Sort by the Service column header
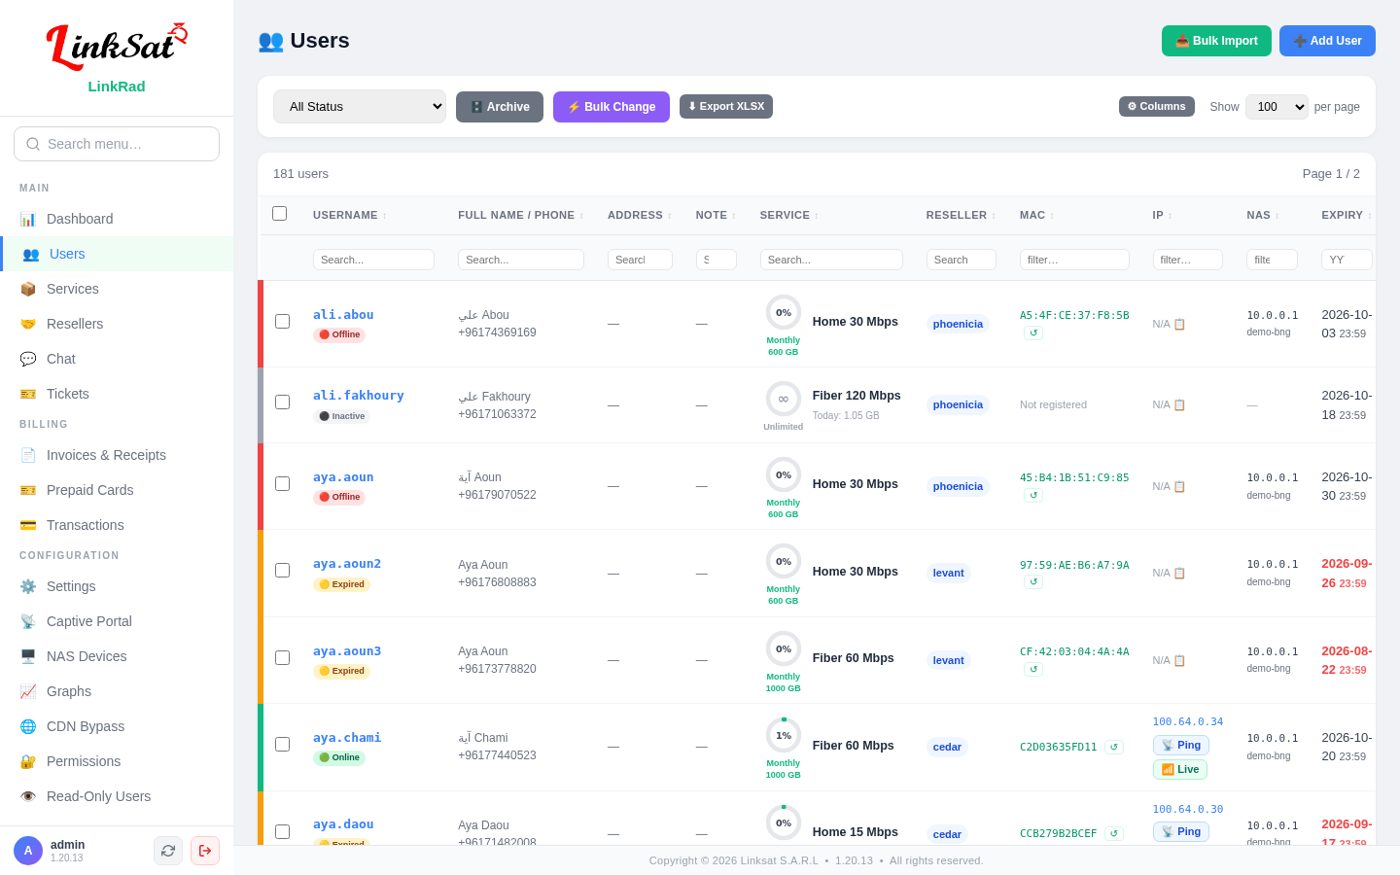The width and height of the screenshot is (1400, 875). (789, 215)
